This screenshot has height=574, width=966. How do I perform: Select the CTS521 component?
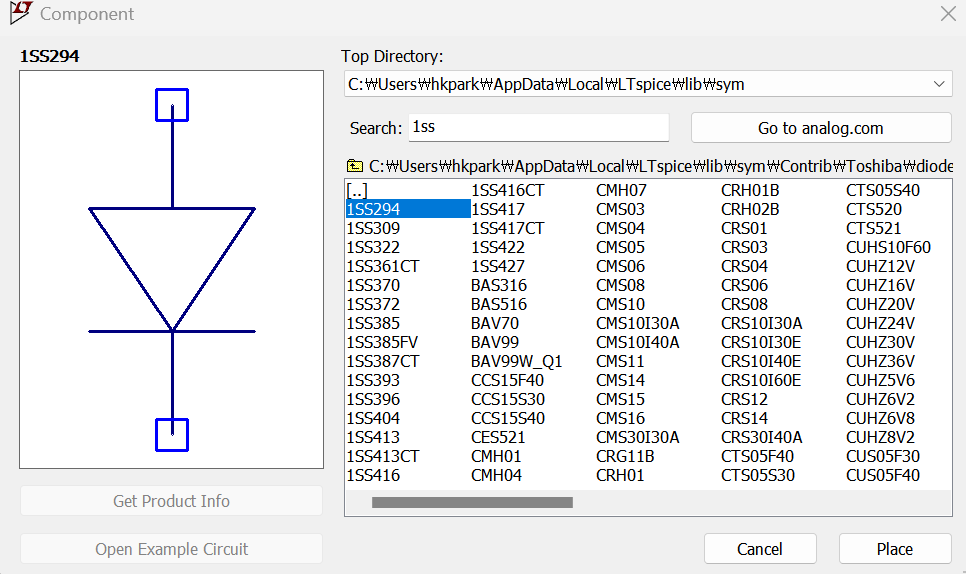(x=874, y=228)
